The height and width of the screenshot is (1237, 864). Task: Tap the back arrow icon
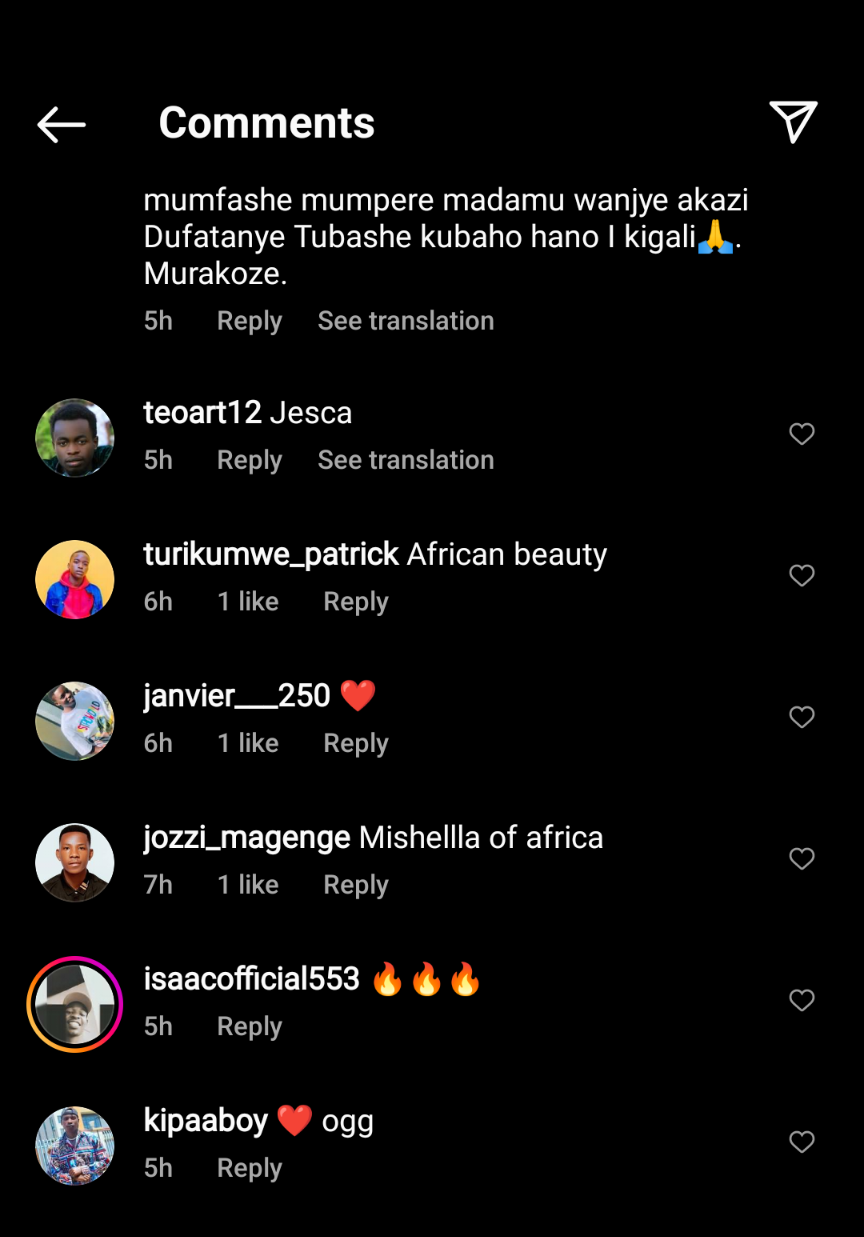point(61,124)
